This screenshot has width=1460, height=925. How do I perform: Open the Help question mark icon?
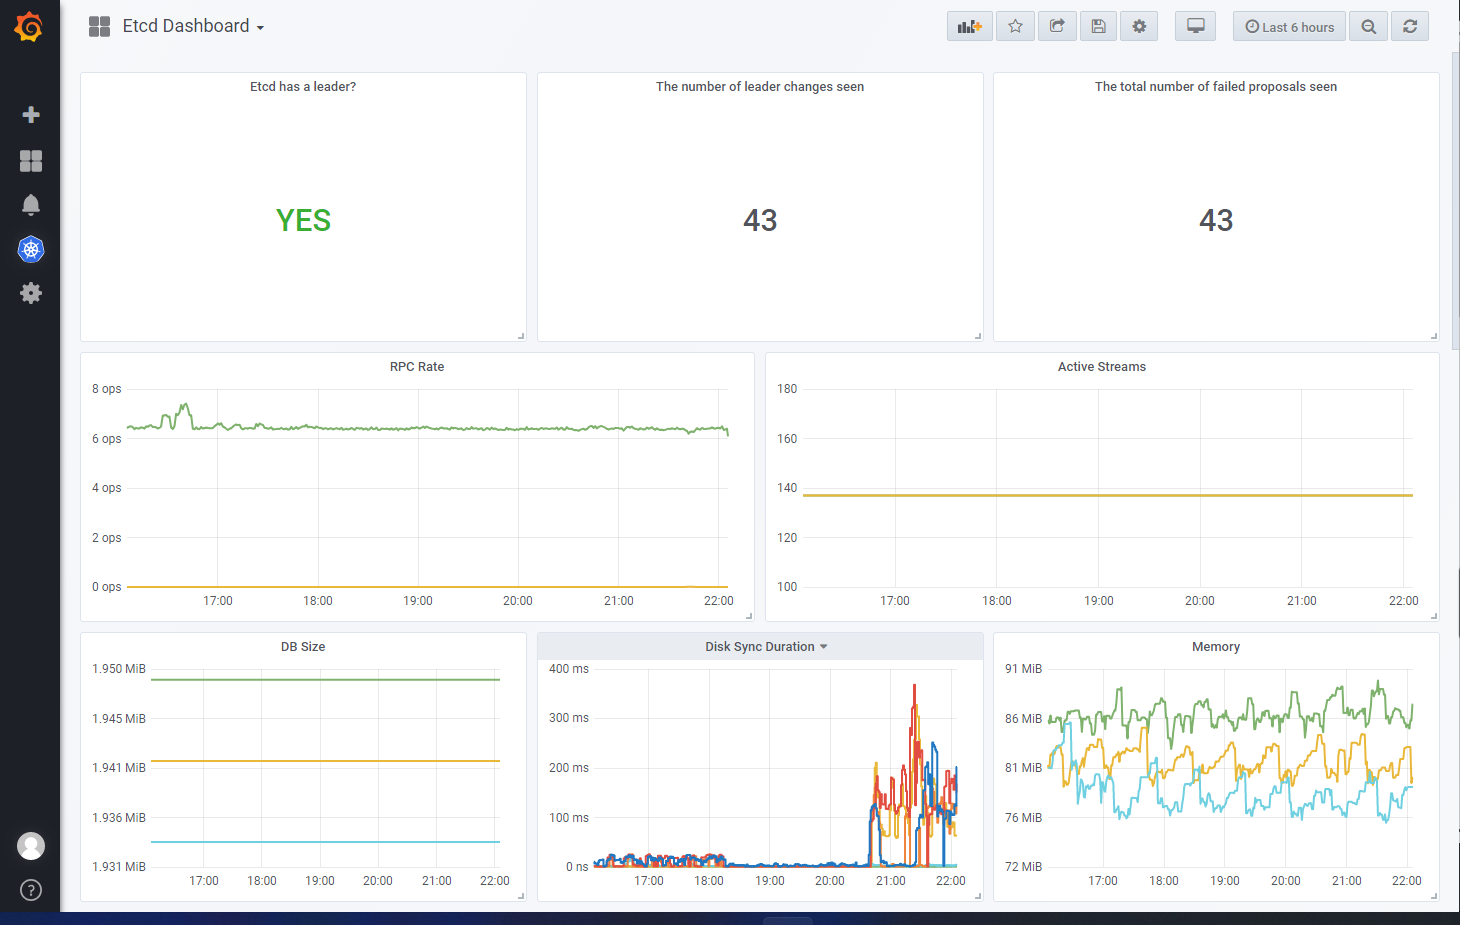pos(31,890)
